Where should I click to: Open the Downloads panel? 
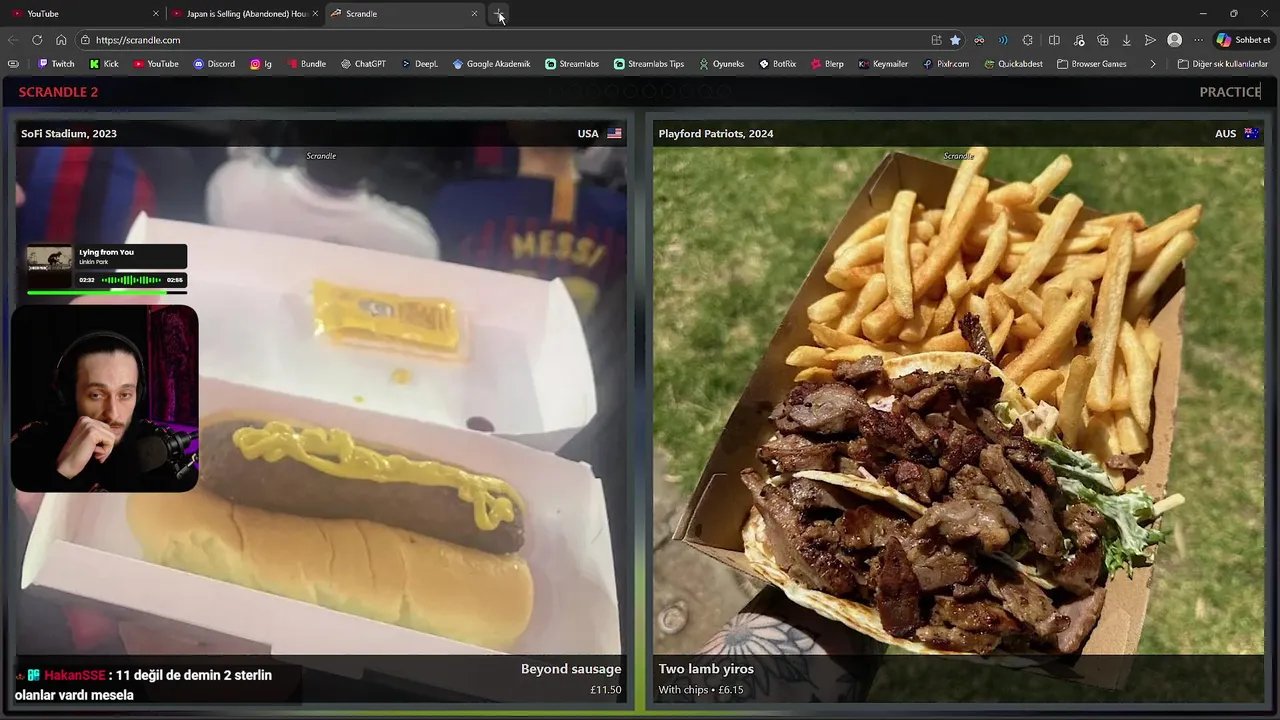[1127, 40]
